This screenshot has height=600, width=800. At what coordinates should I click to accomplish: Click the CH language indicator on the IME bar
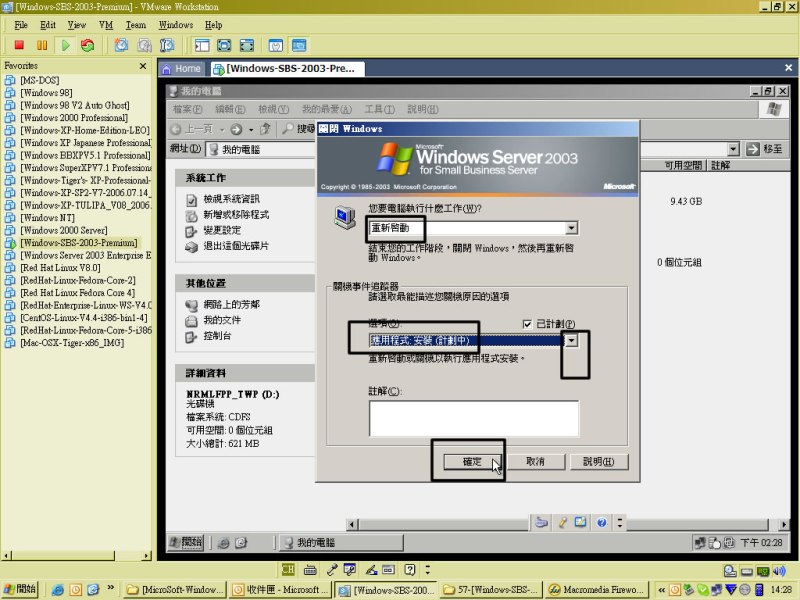coord(288,569)
